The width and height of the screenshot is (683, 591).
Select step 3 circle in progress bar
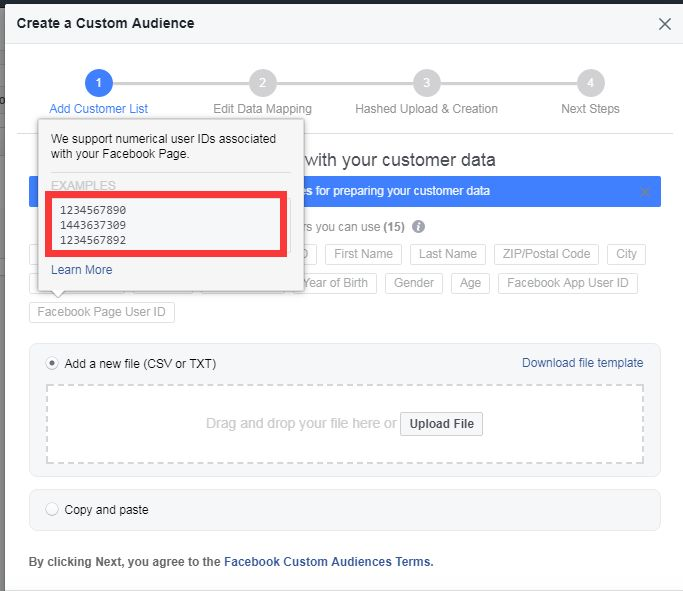click(x=426, y=83)
